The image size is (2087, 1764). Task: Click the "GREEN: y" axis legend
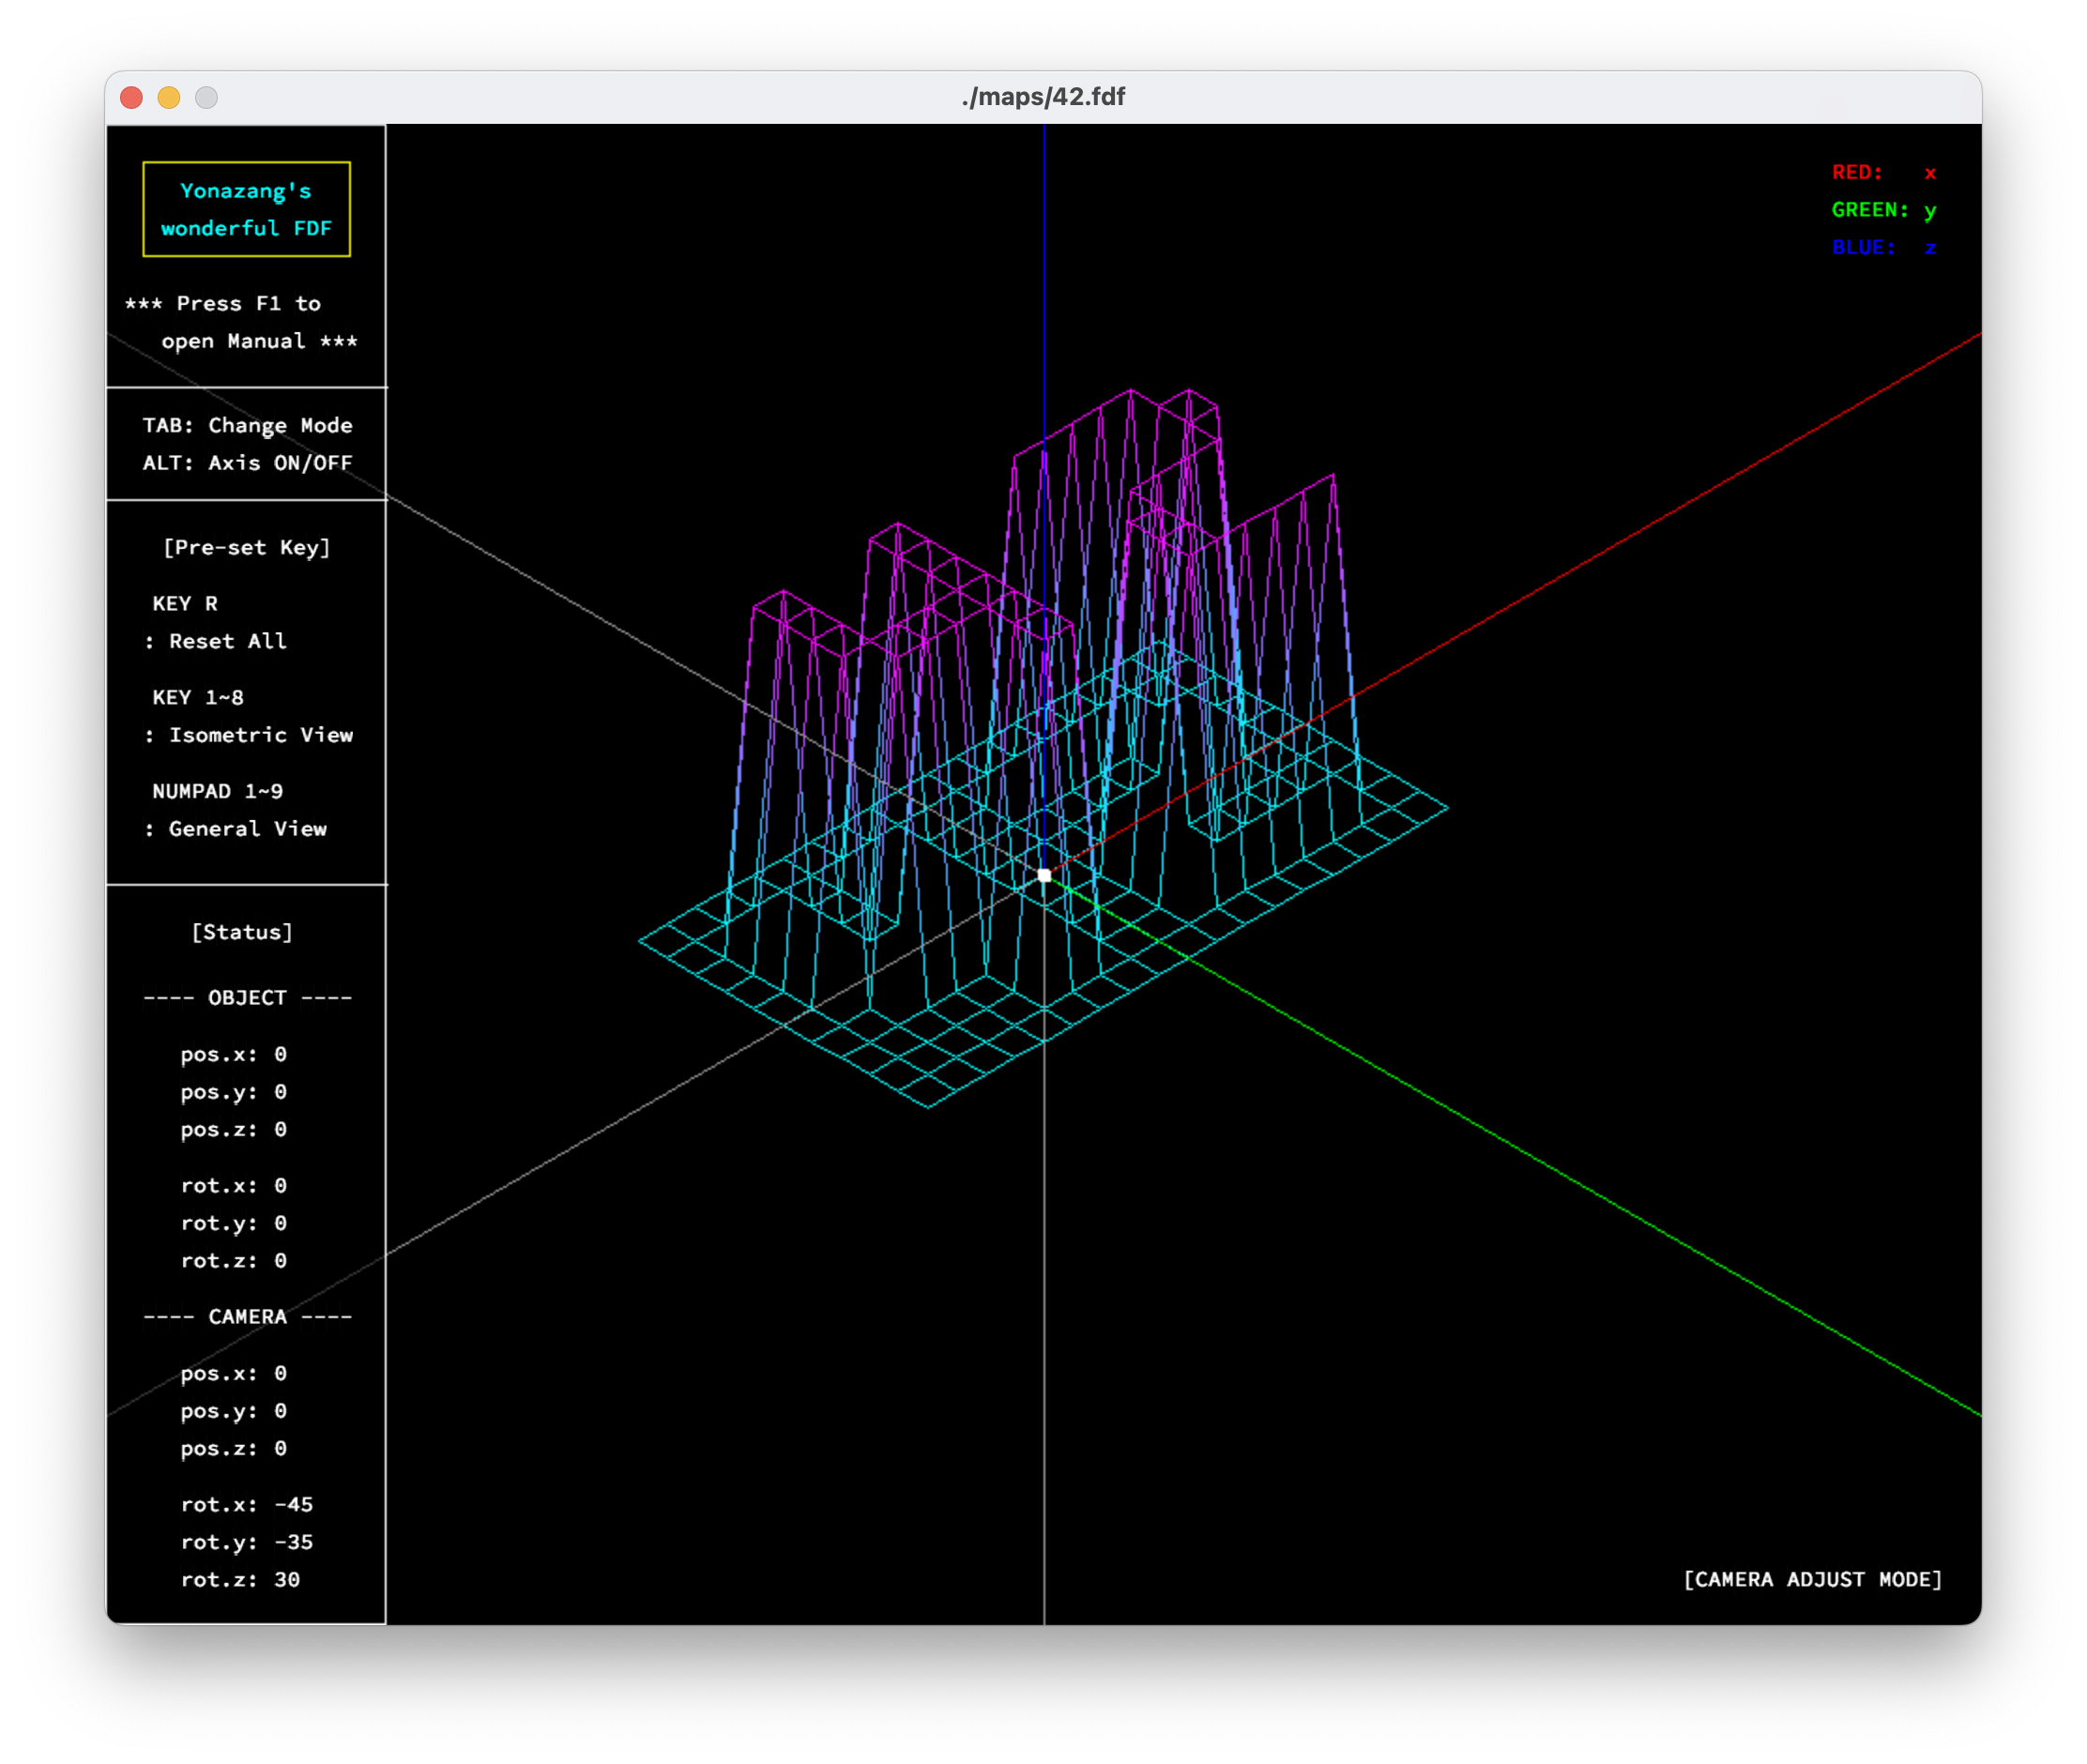pos(1884,210)
